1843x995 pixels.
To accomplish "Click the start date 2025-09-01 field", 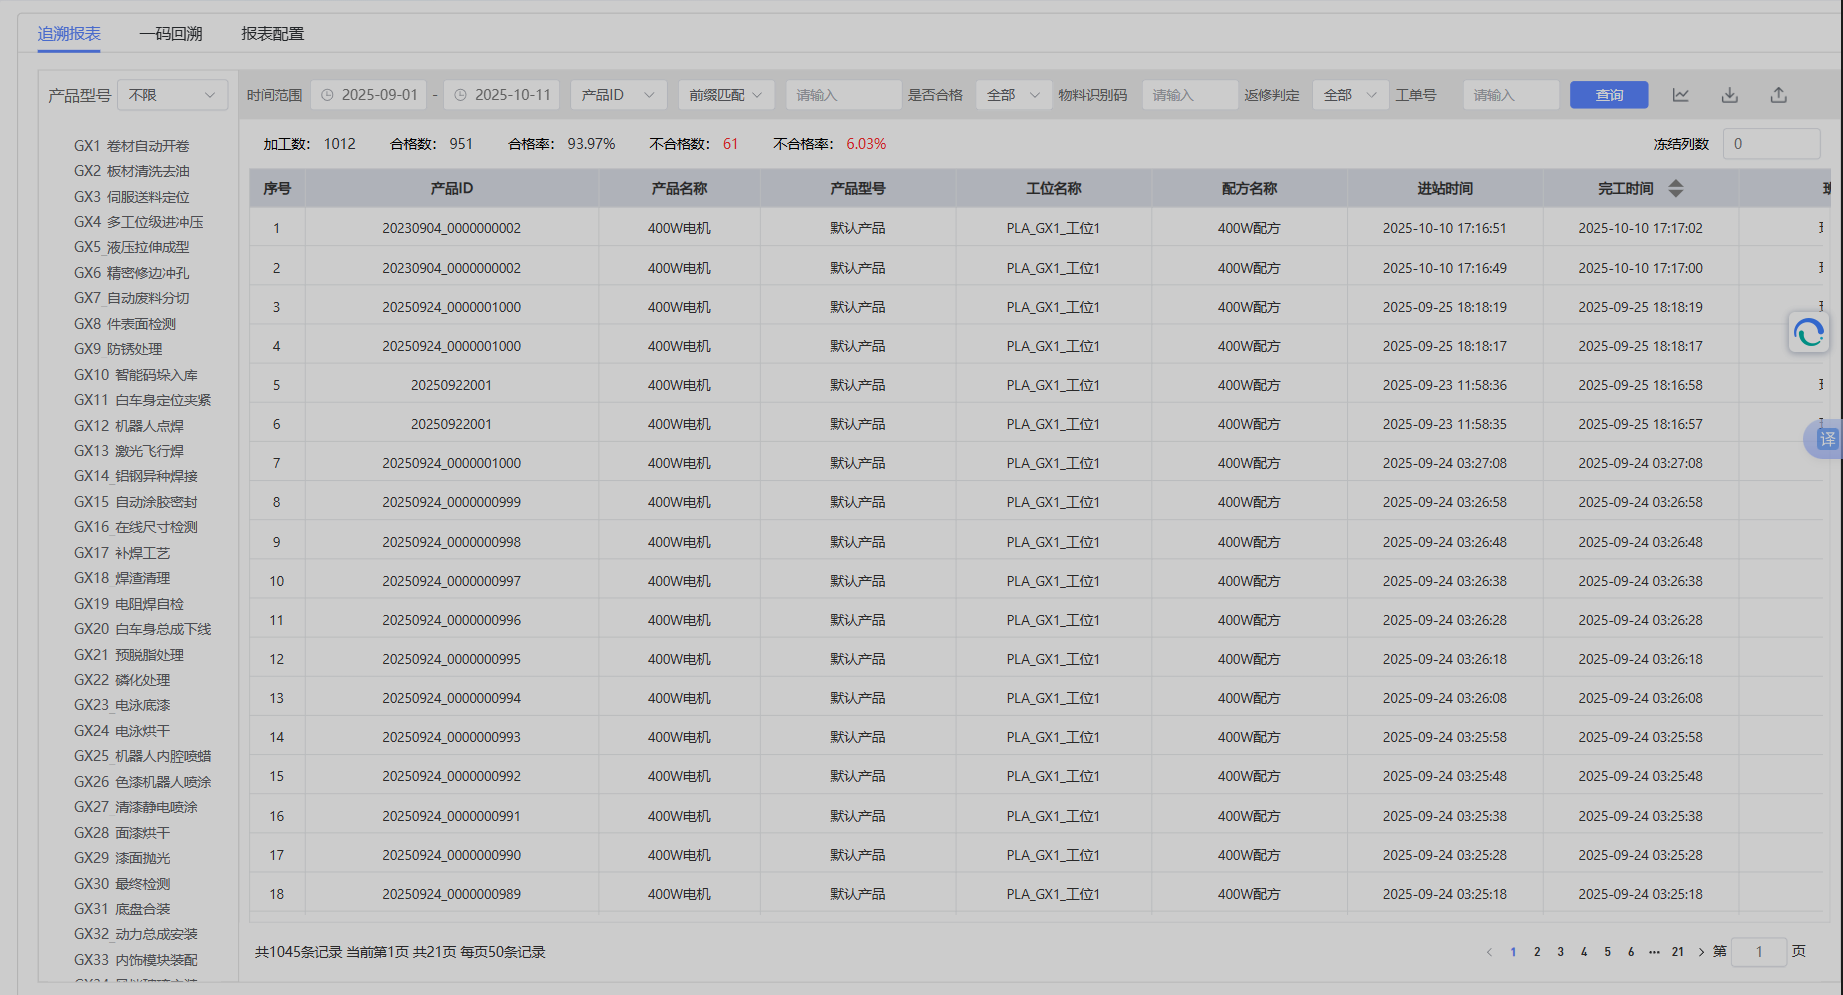I will pos(369,95).
